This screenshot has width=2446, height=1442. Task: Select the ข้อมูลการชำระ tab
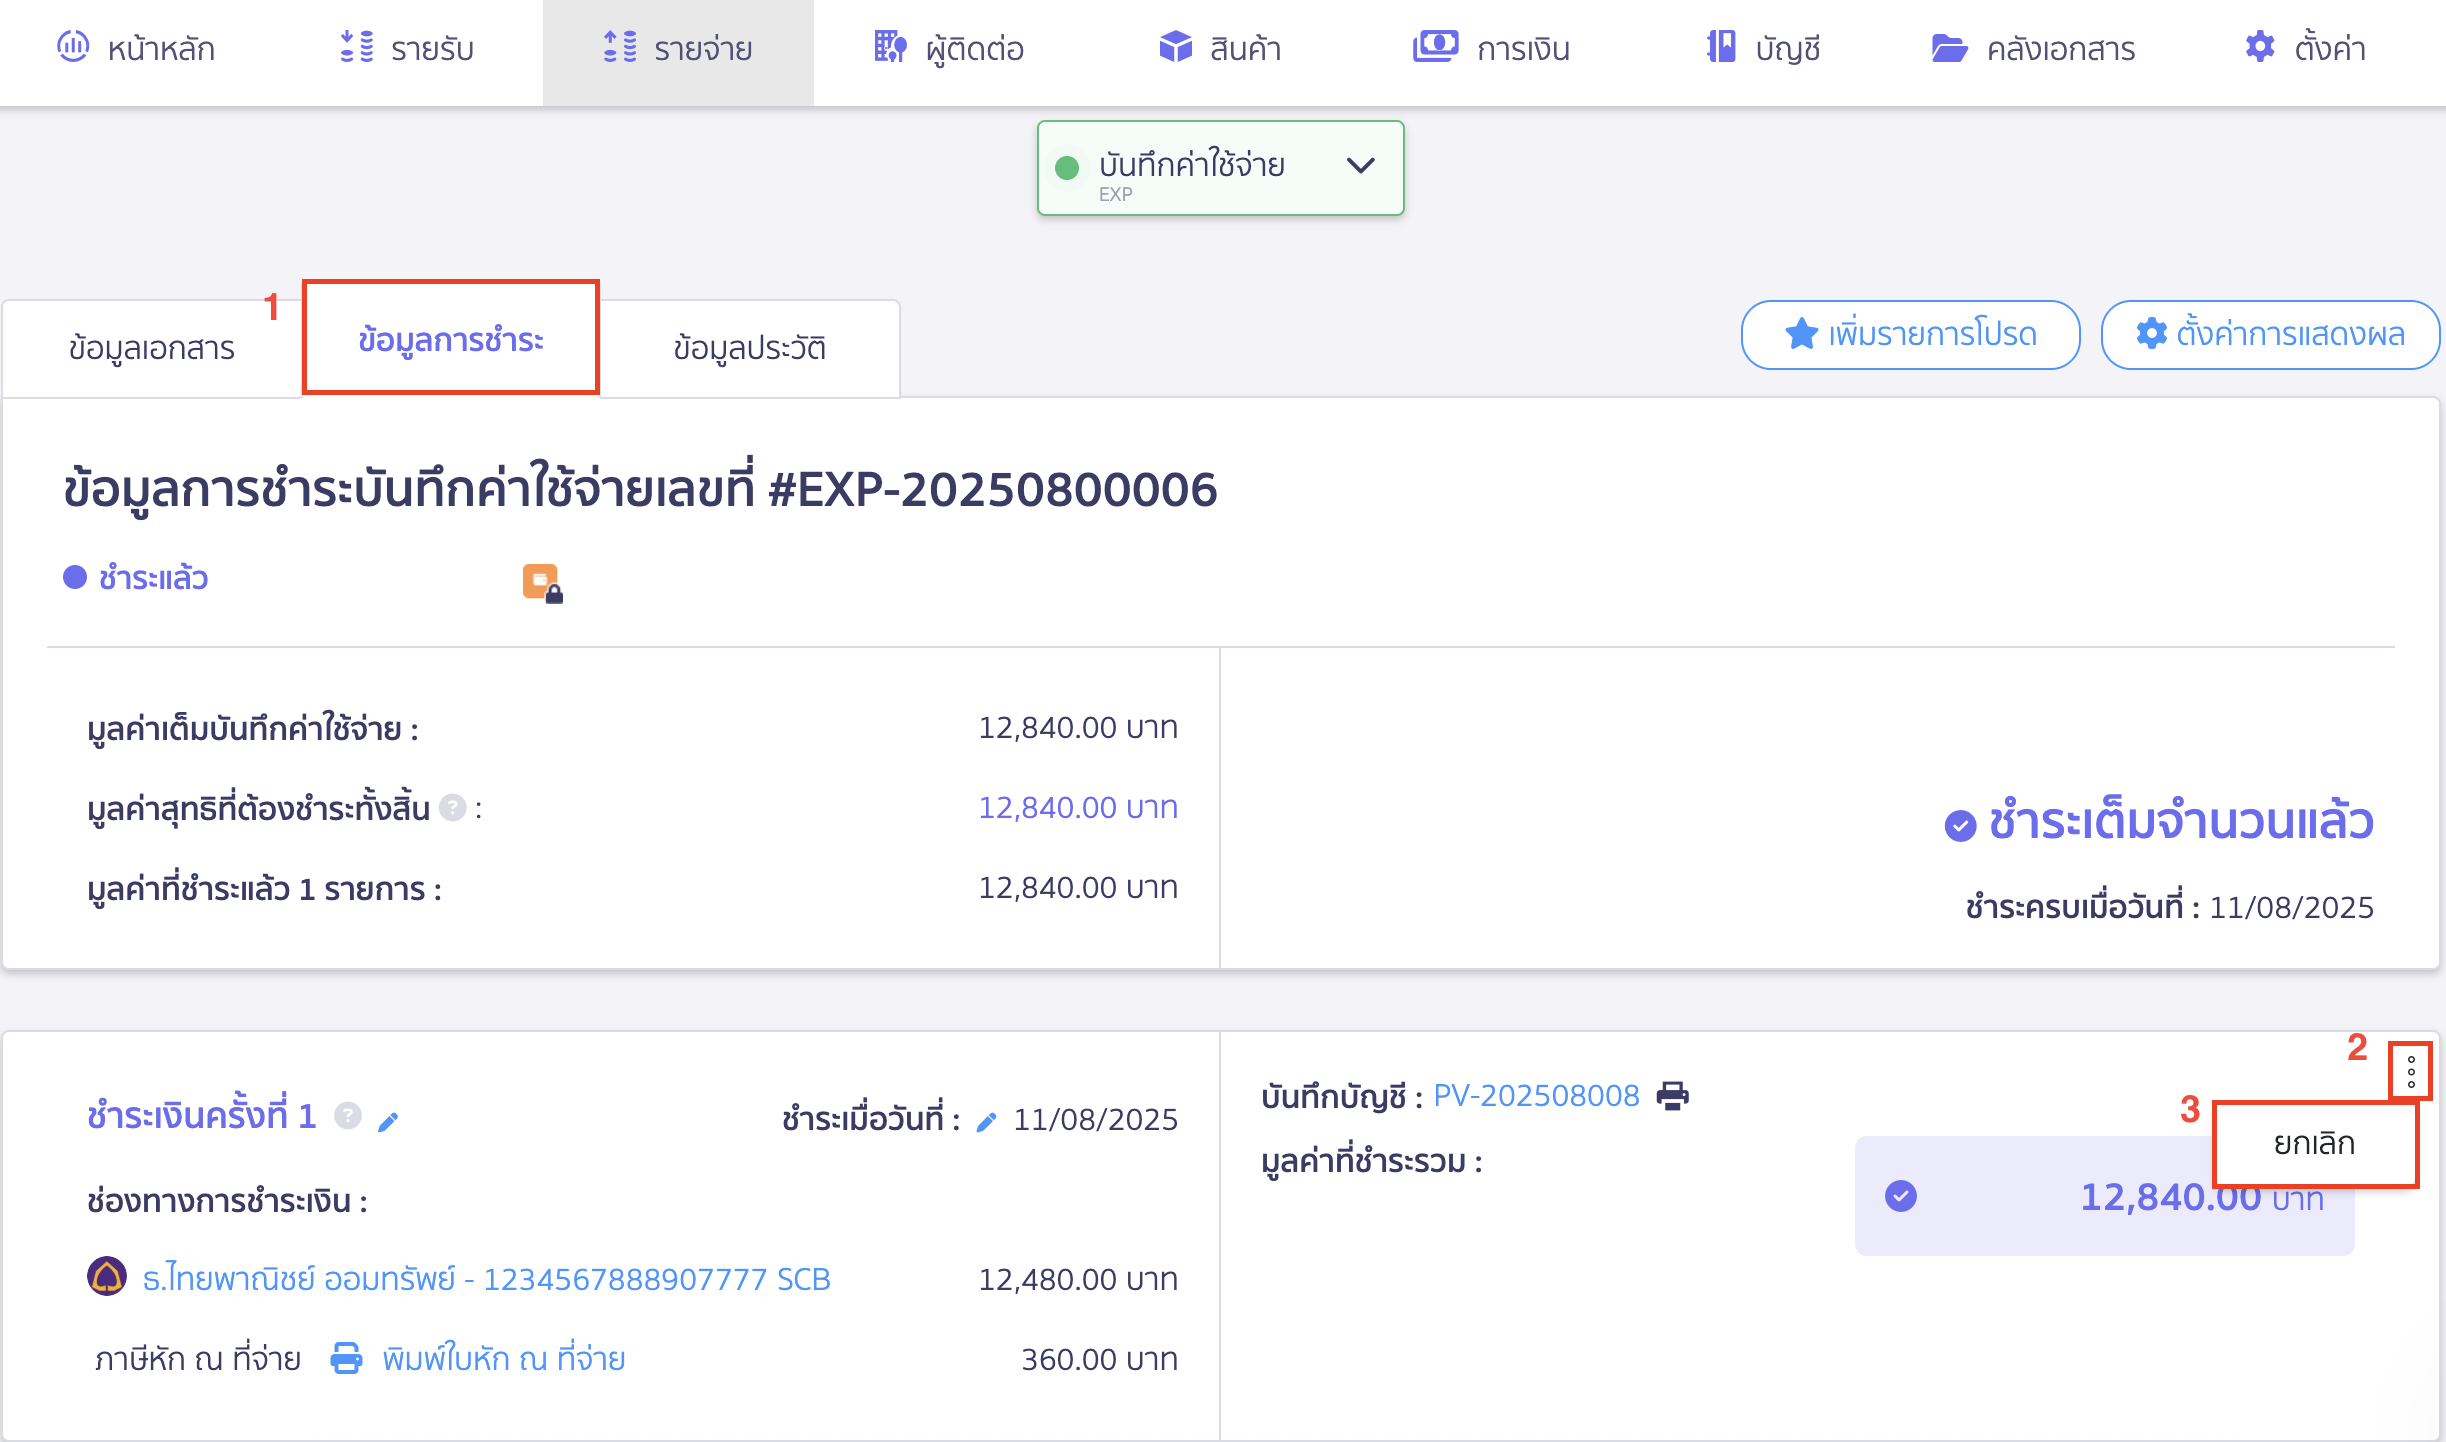pyautogui.click(x=451, y=338)
